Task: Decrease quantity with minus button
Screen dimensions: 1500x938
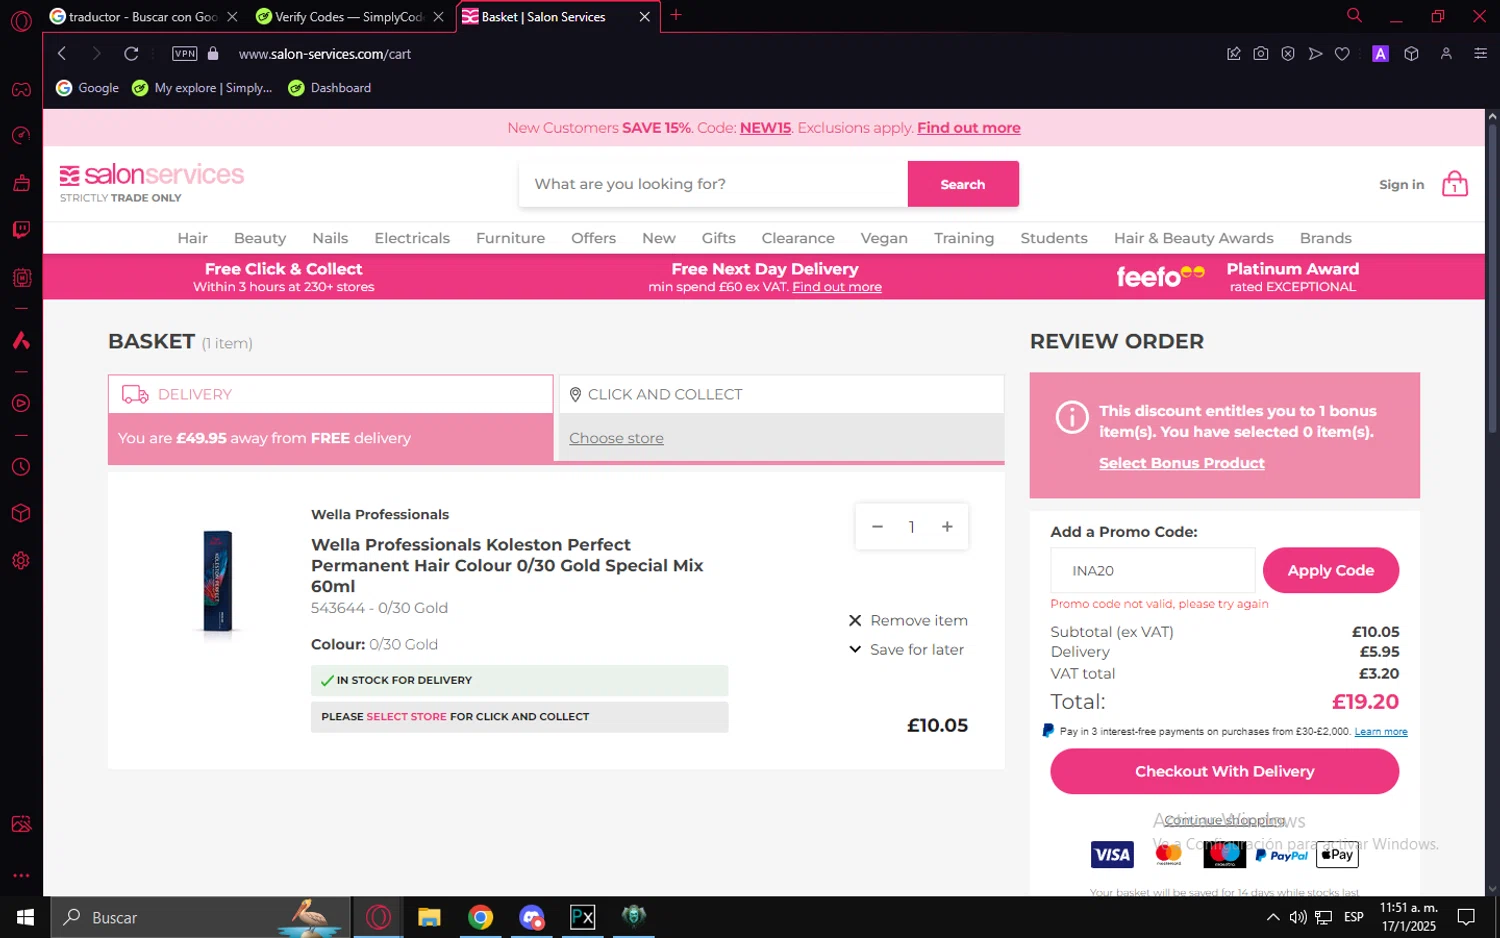Action: (877, 527)
